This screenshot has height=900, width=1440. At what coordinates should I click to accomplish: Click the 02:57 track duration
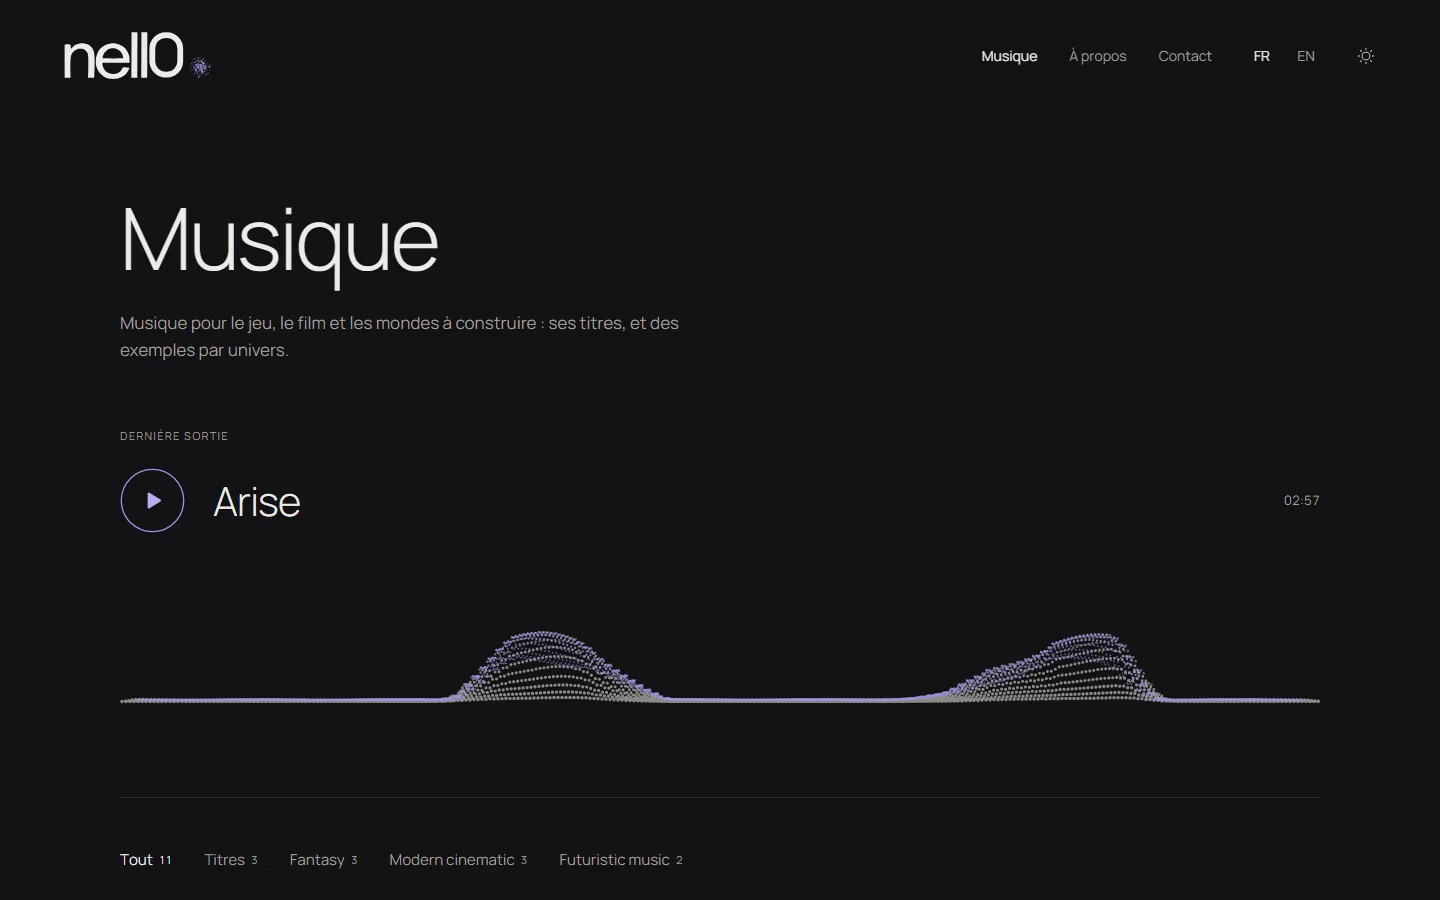(1301, 500)
